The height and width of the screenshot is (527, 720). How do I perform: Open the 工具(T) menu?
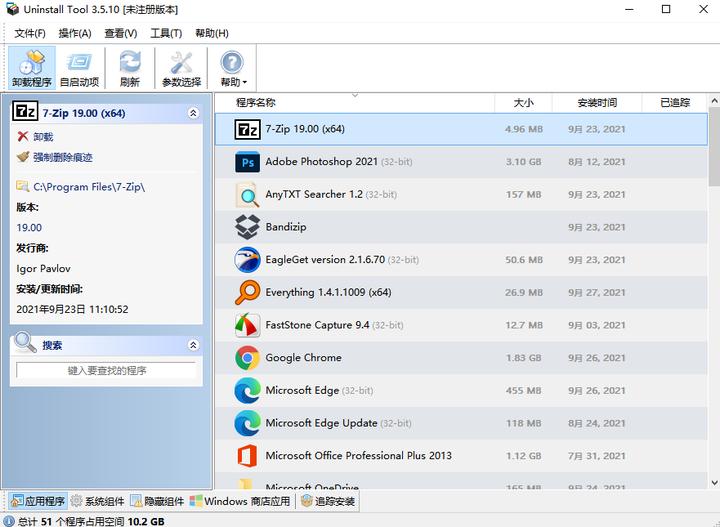166,33
